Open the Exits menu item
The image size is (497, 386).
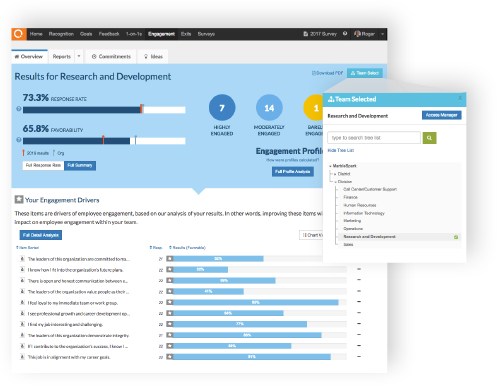click(x=186, y=34)
